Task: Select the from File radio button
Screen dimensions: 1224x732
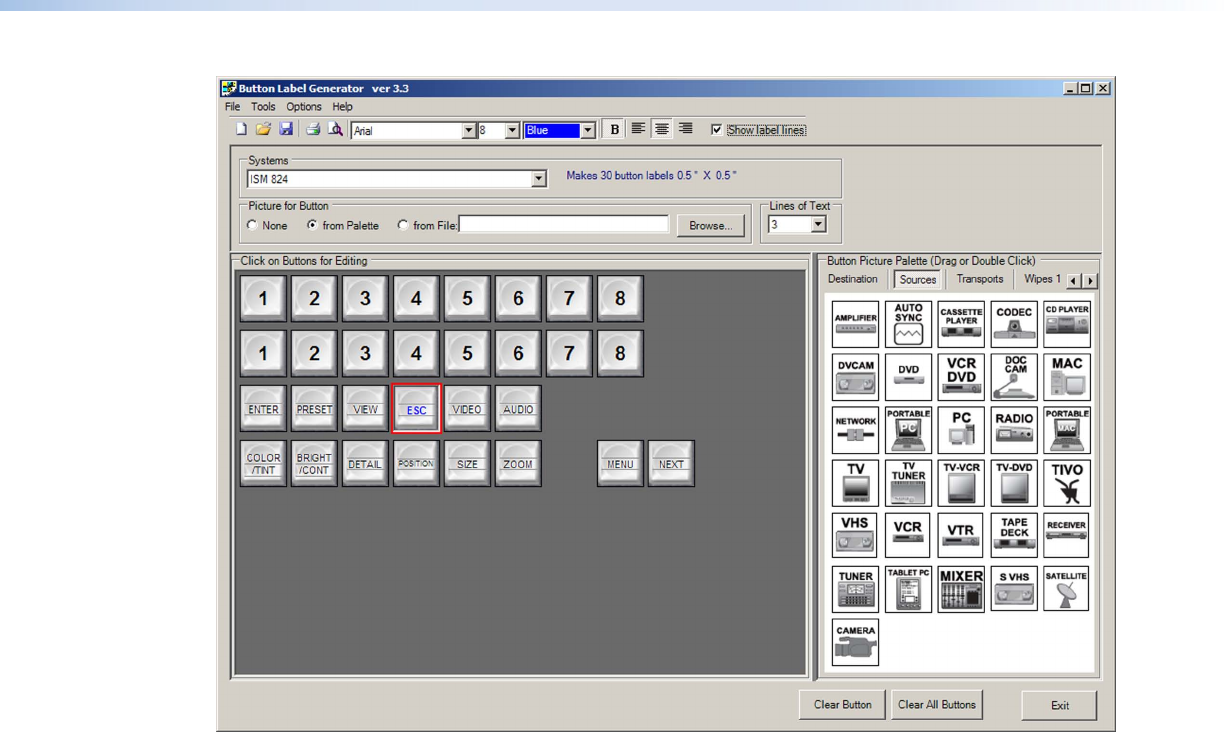Action: pyautogui.click(x=403, y=226)
